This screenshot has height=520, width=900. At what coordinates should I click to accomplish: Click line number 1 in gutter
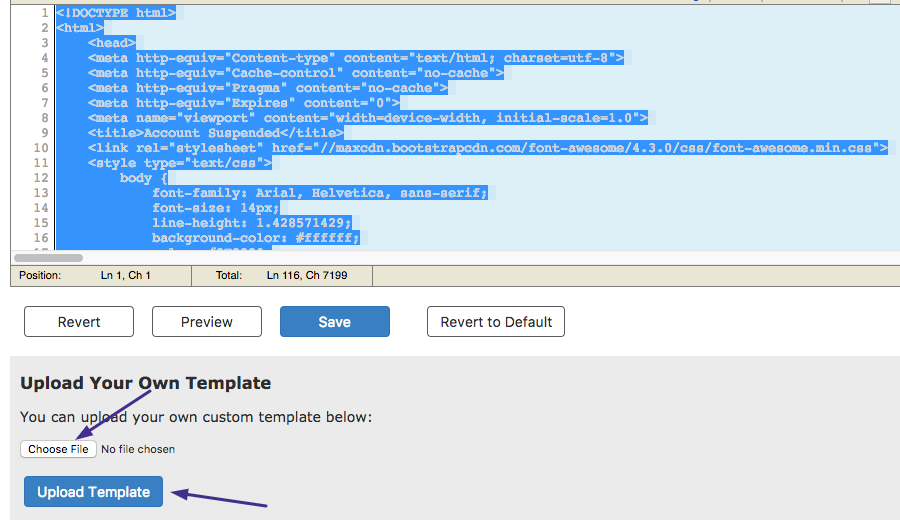pyautogui.click(x=44, y=13)
